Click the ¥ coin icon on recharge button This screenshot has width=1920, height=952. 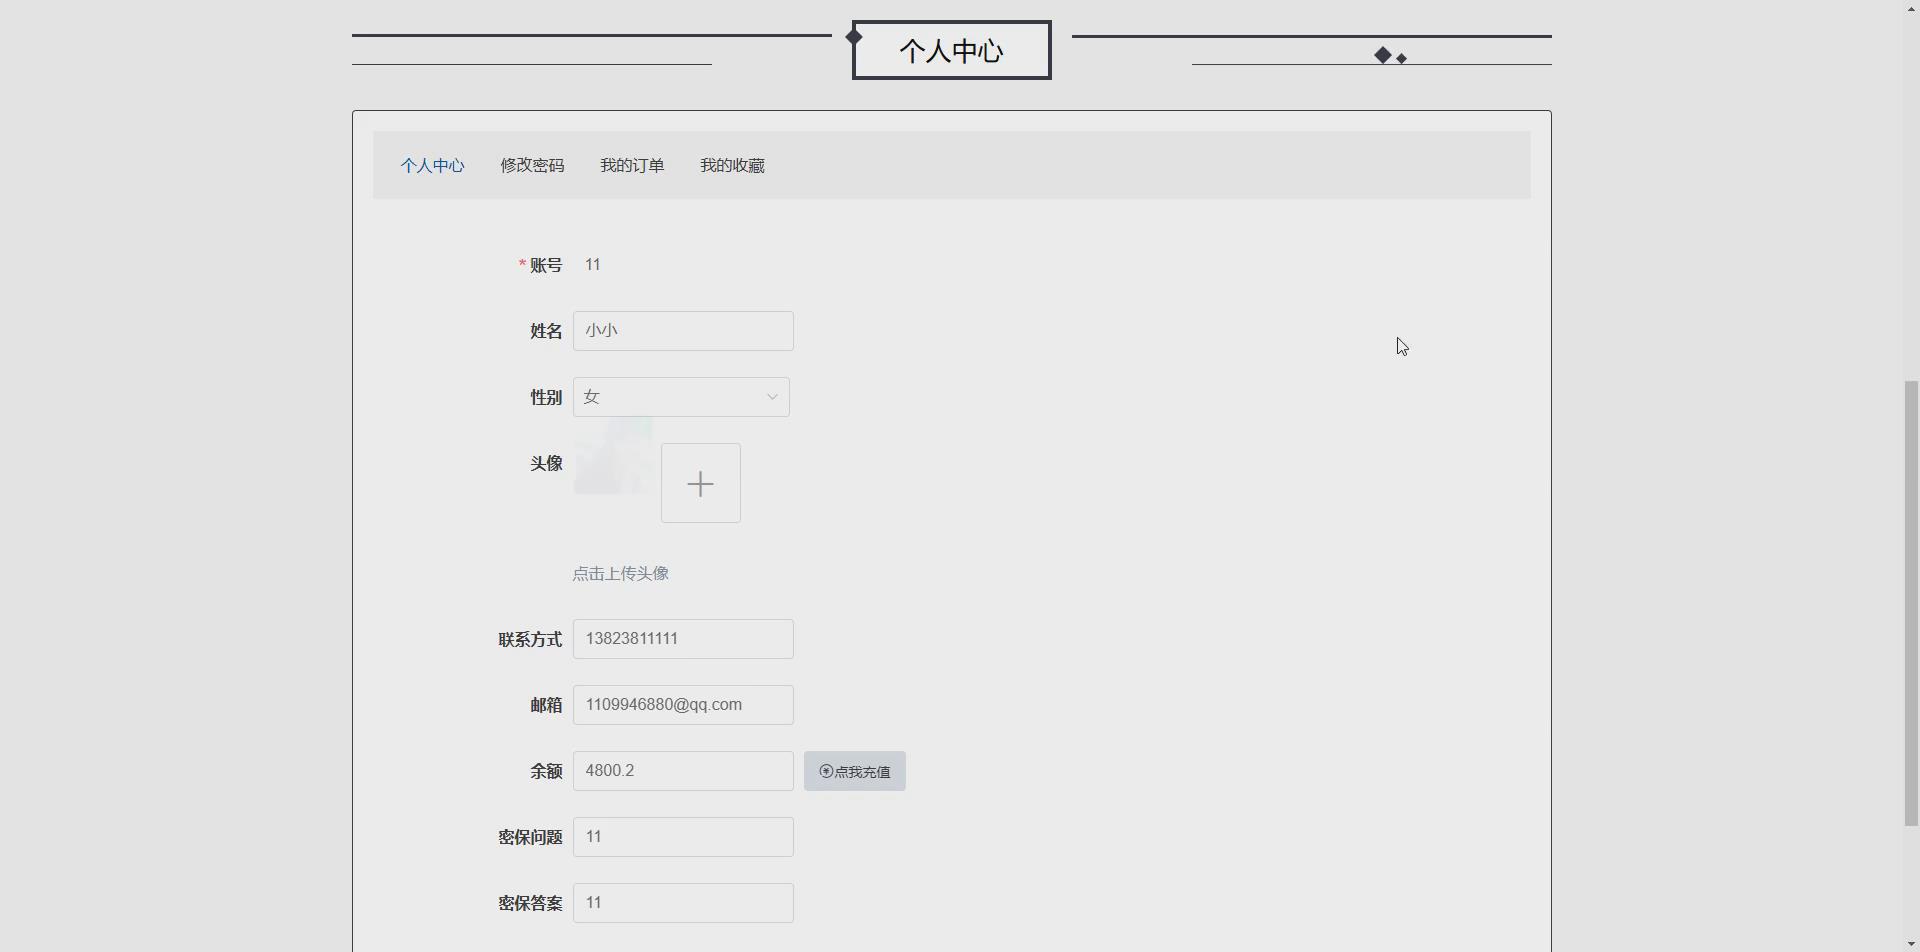click(x=825, y=771)
